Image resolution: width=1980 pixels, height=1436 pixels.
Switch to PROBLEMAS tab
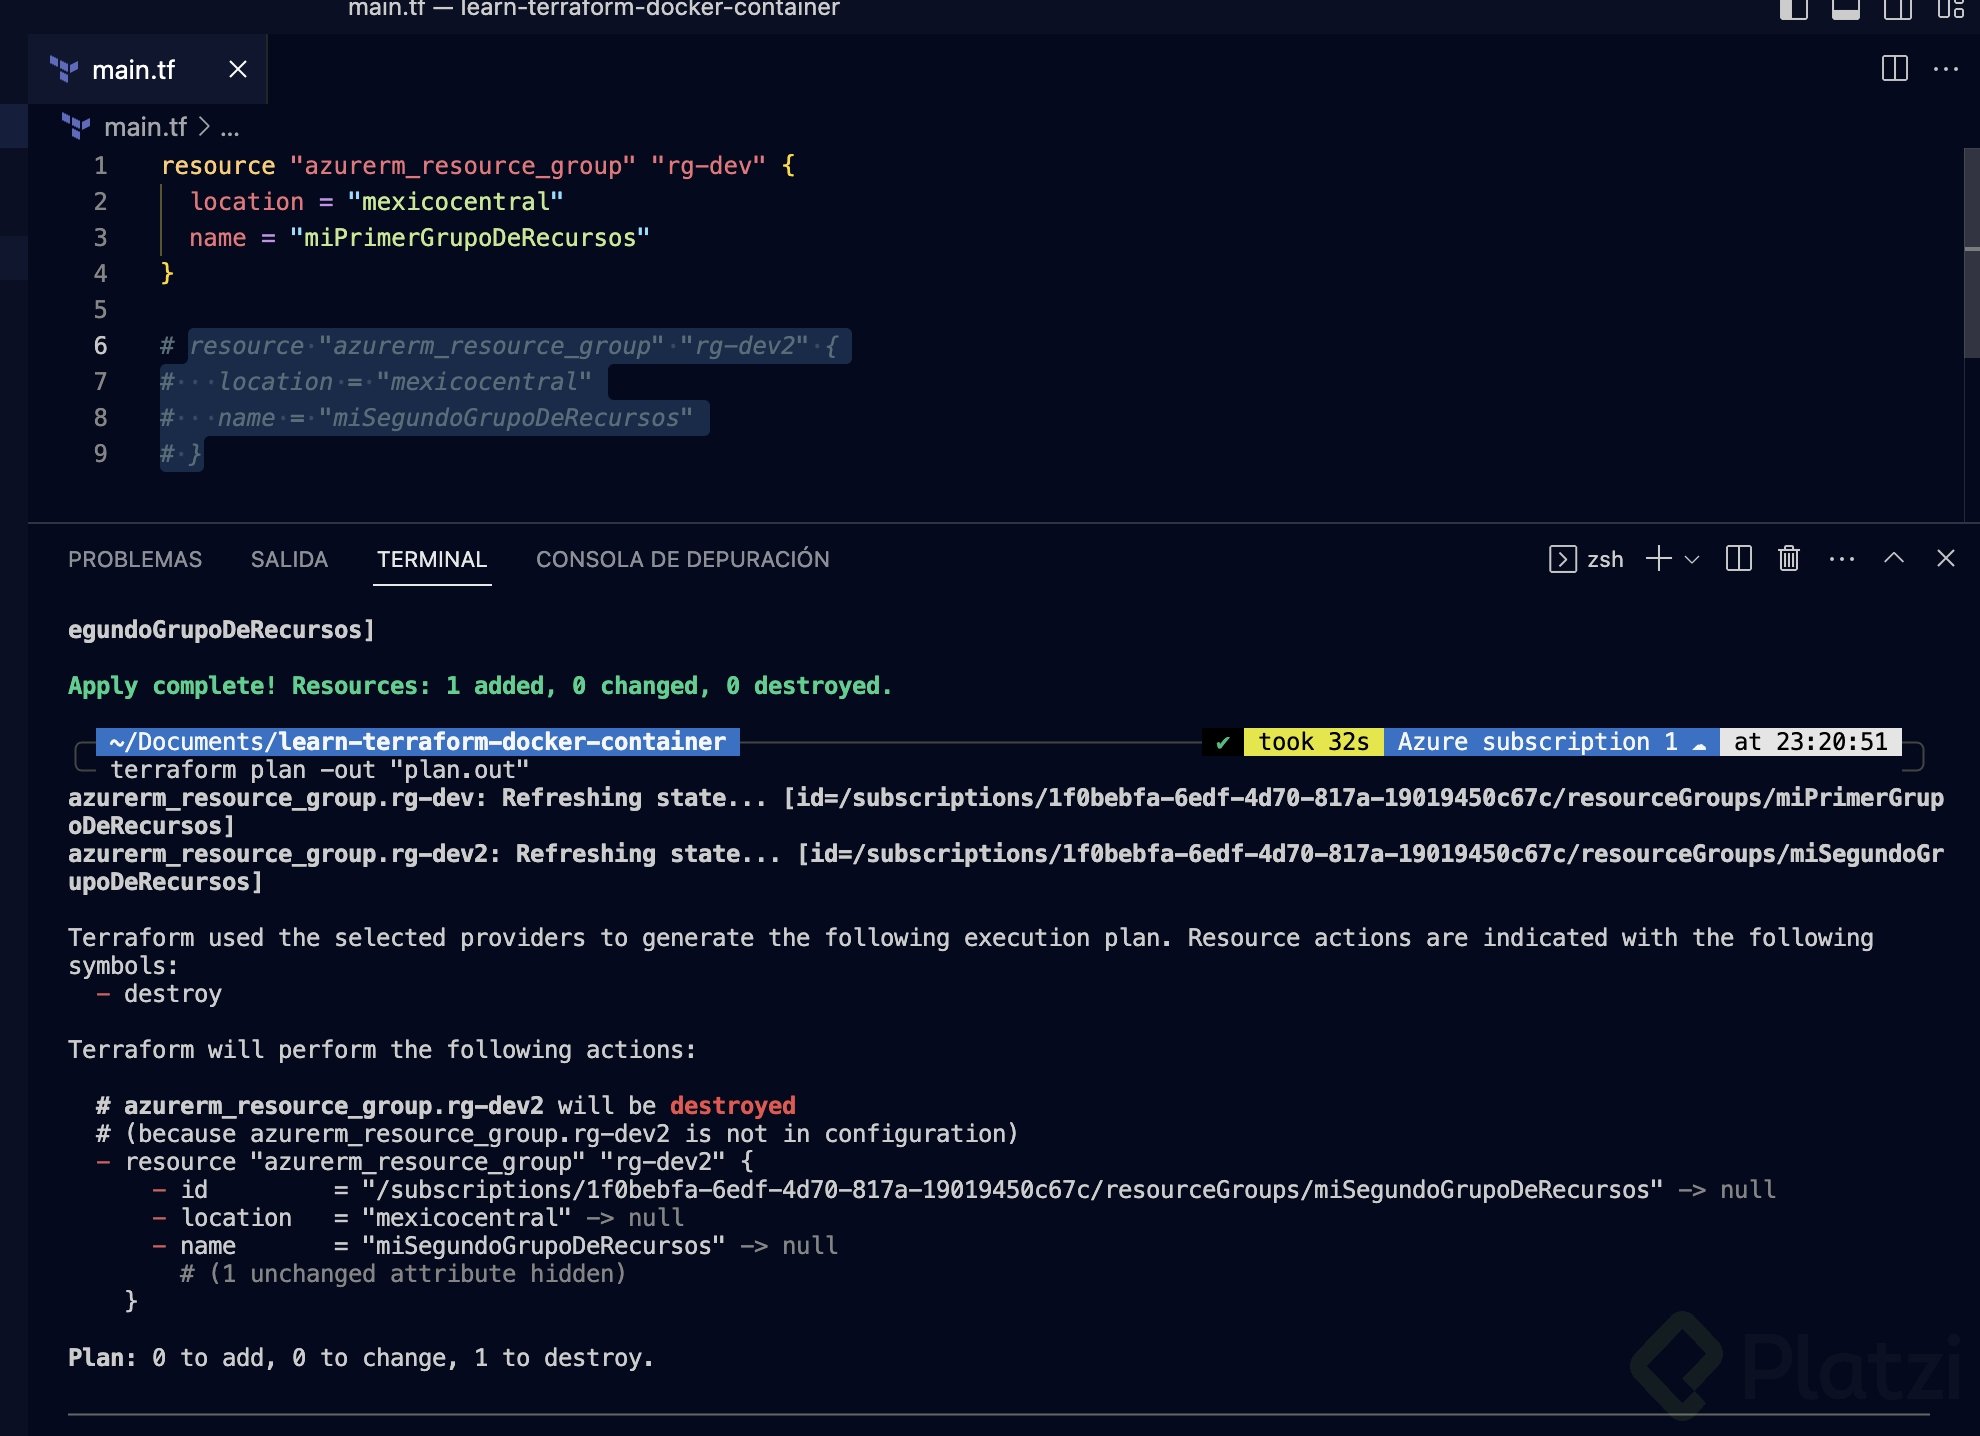tap(135, 559)
